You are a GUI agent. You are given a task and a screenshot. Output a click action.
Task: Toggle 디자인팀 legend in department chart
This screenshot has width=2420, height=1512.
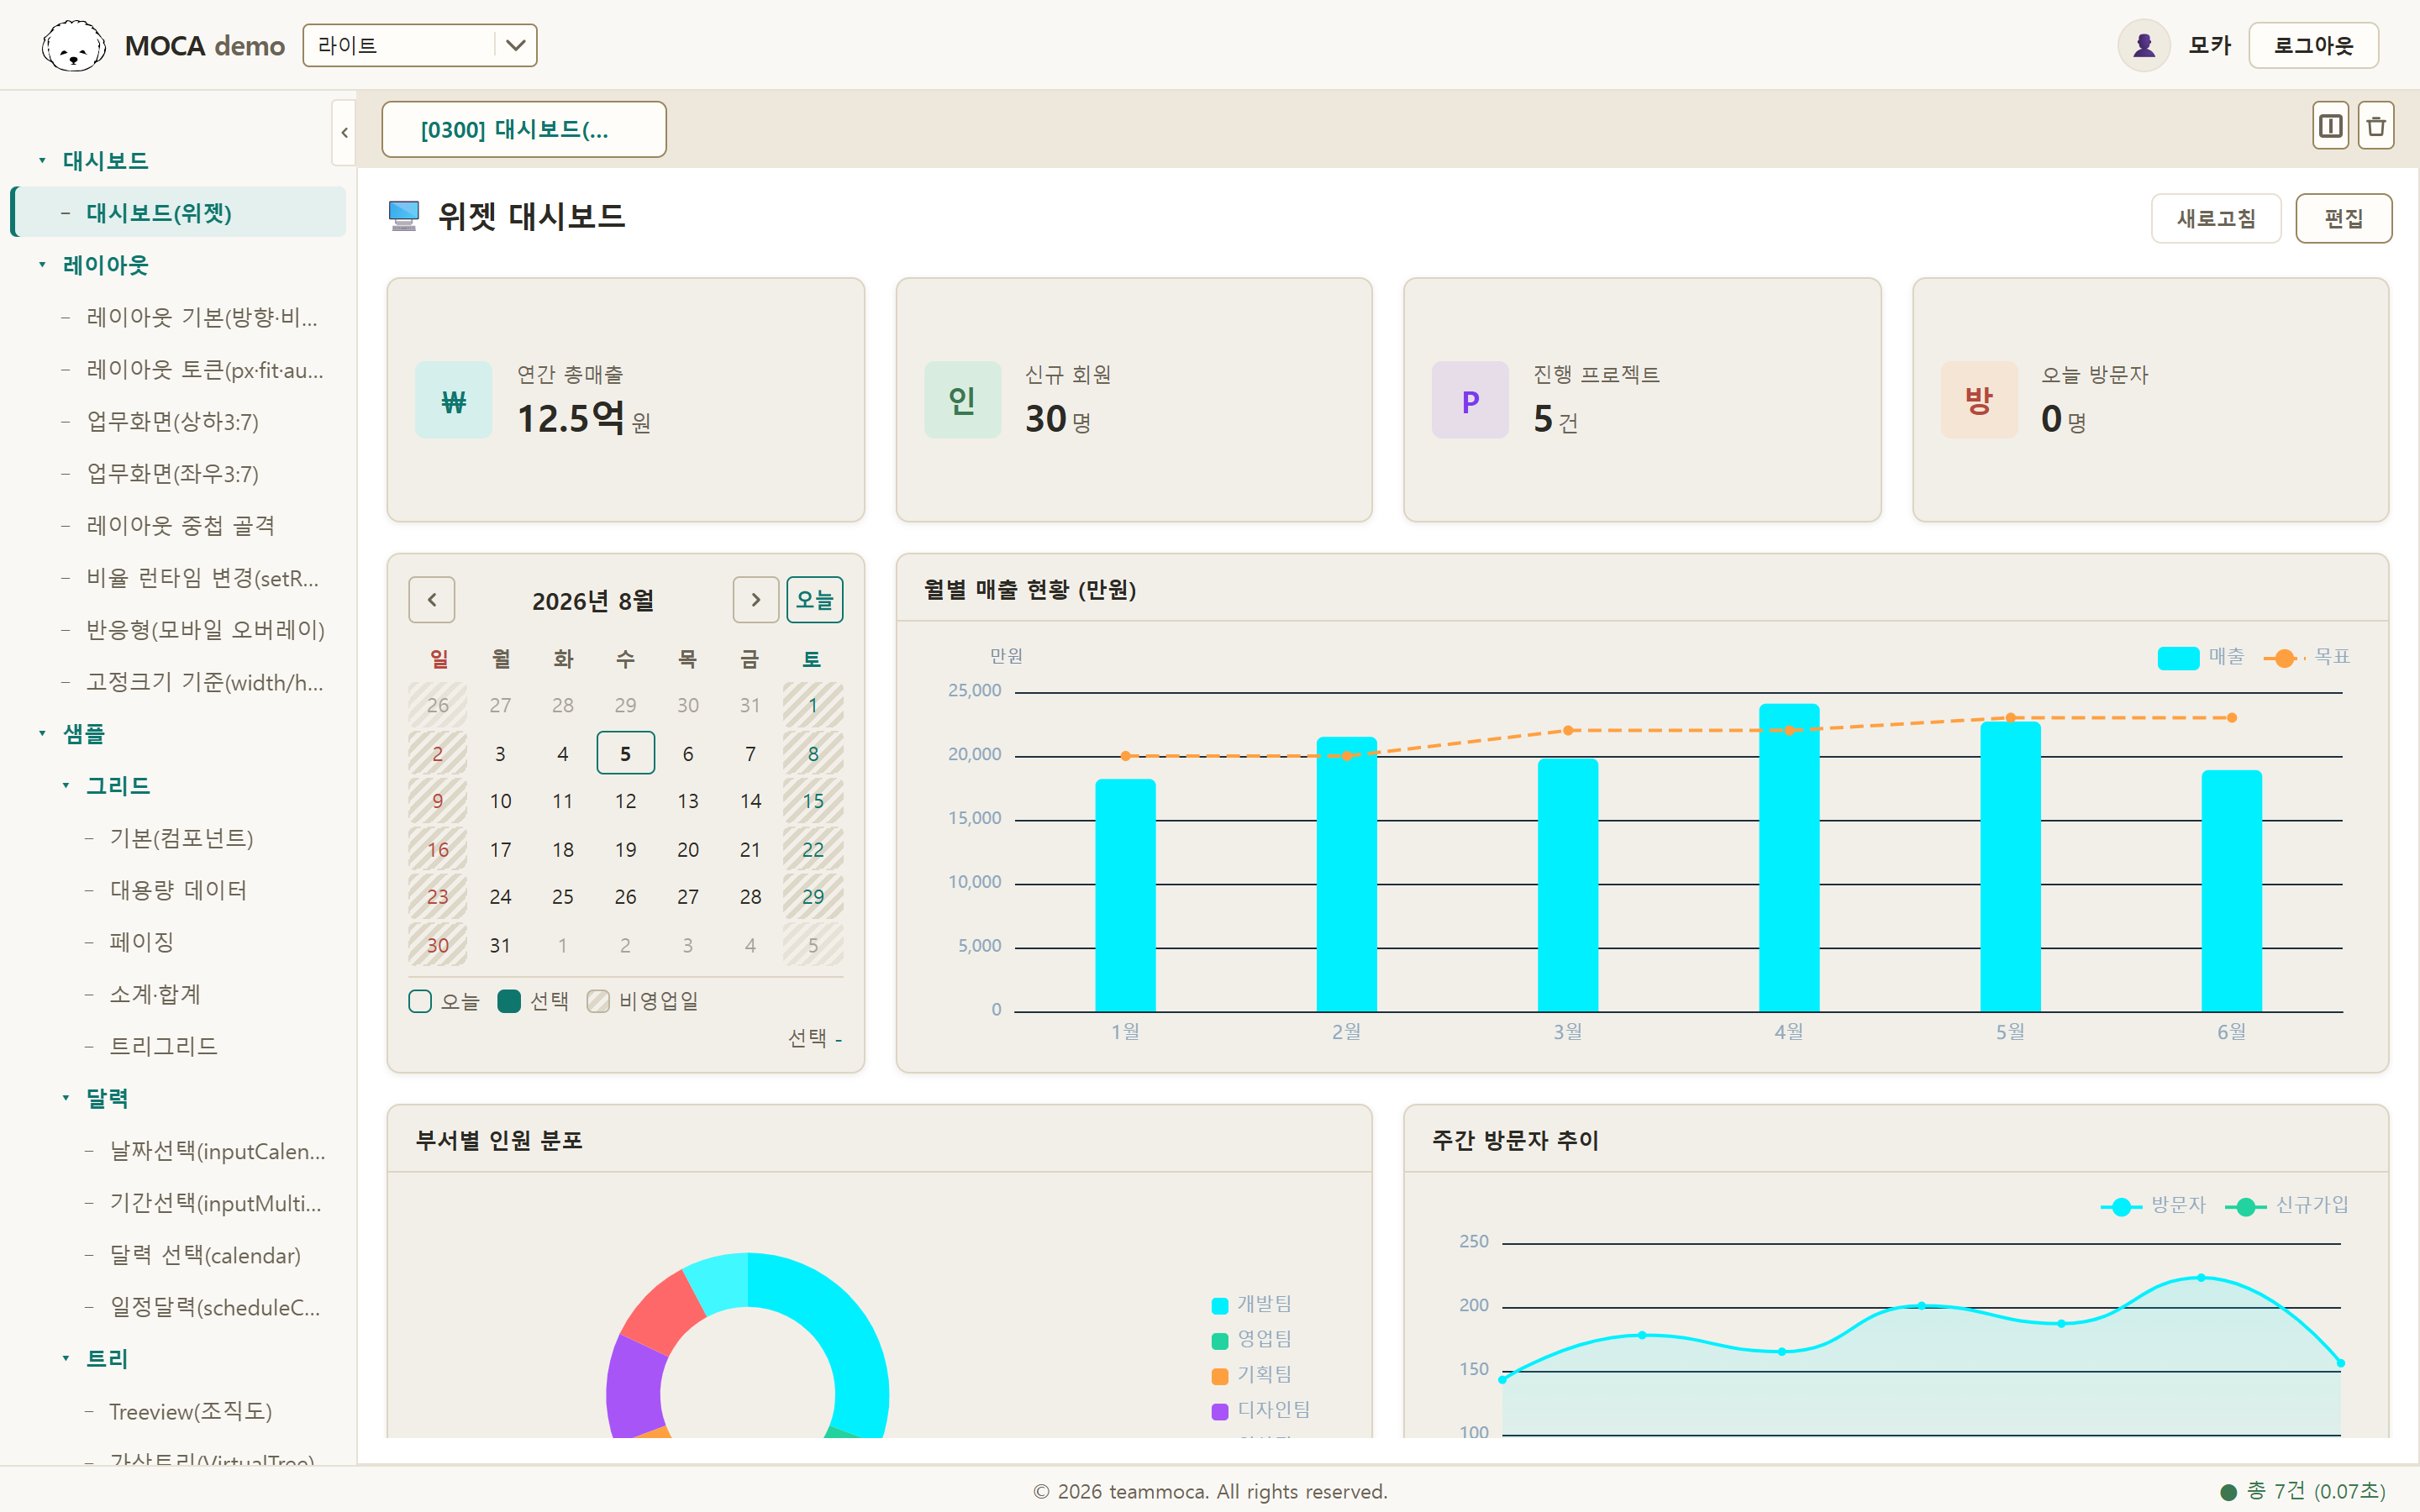[1261, 1410]
